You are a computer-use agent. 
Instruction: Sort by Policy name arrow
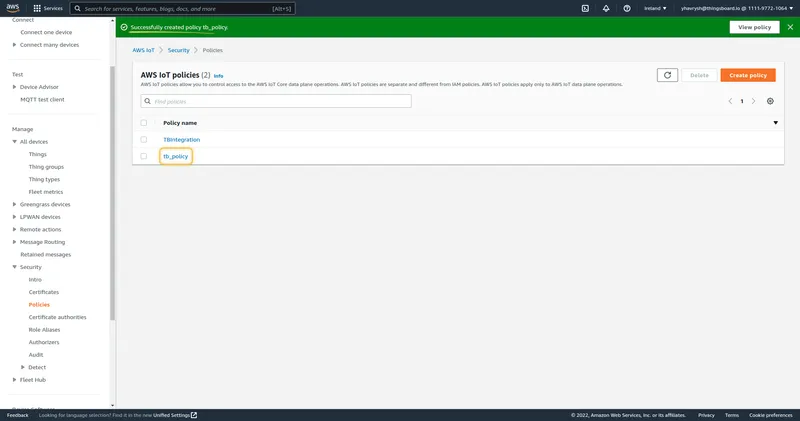[775, 122]
